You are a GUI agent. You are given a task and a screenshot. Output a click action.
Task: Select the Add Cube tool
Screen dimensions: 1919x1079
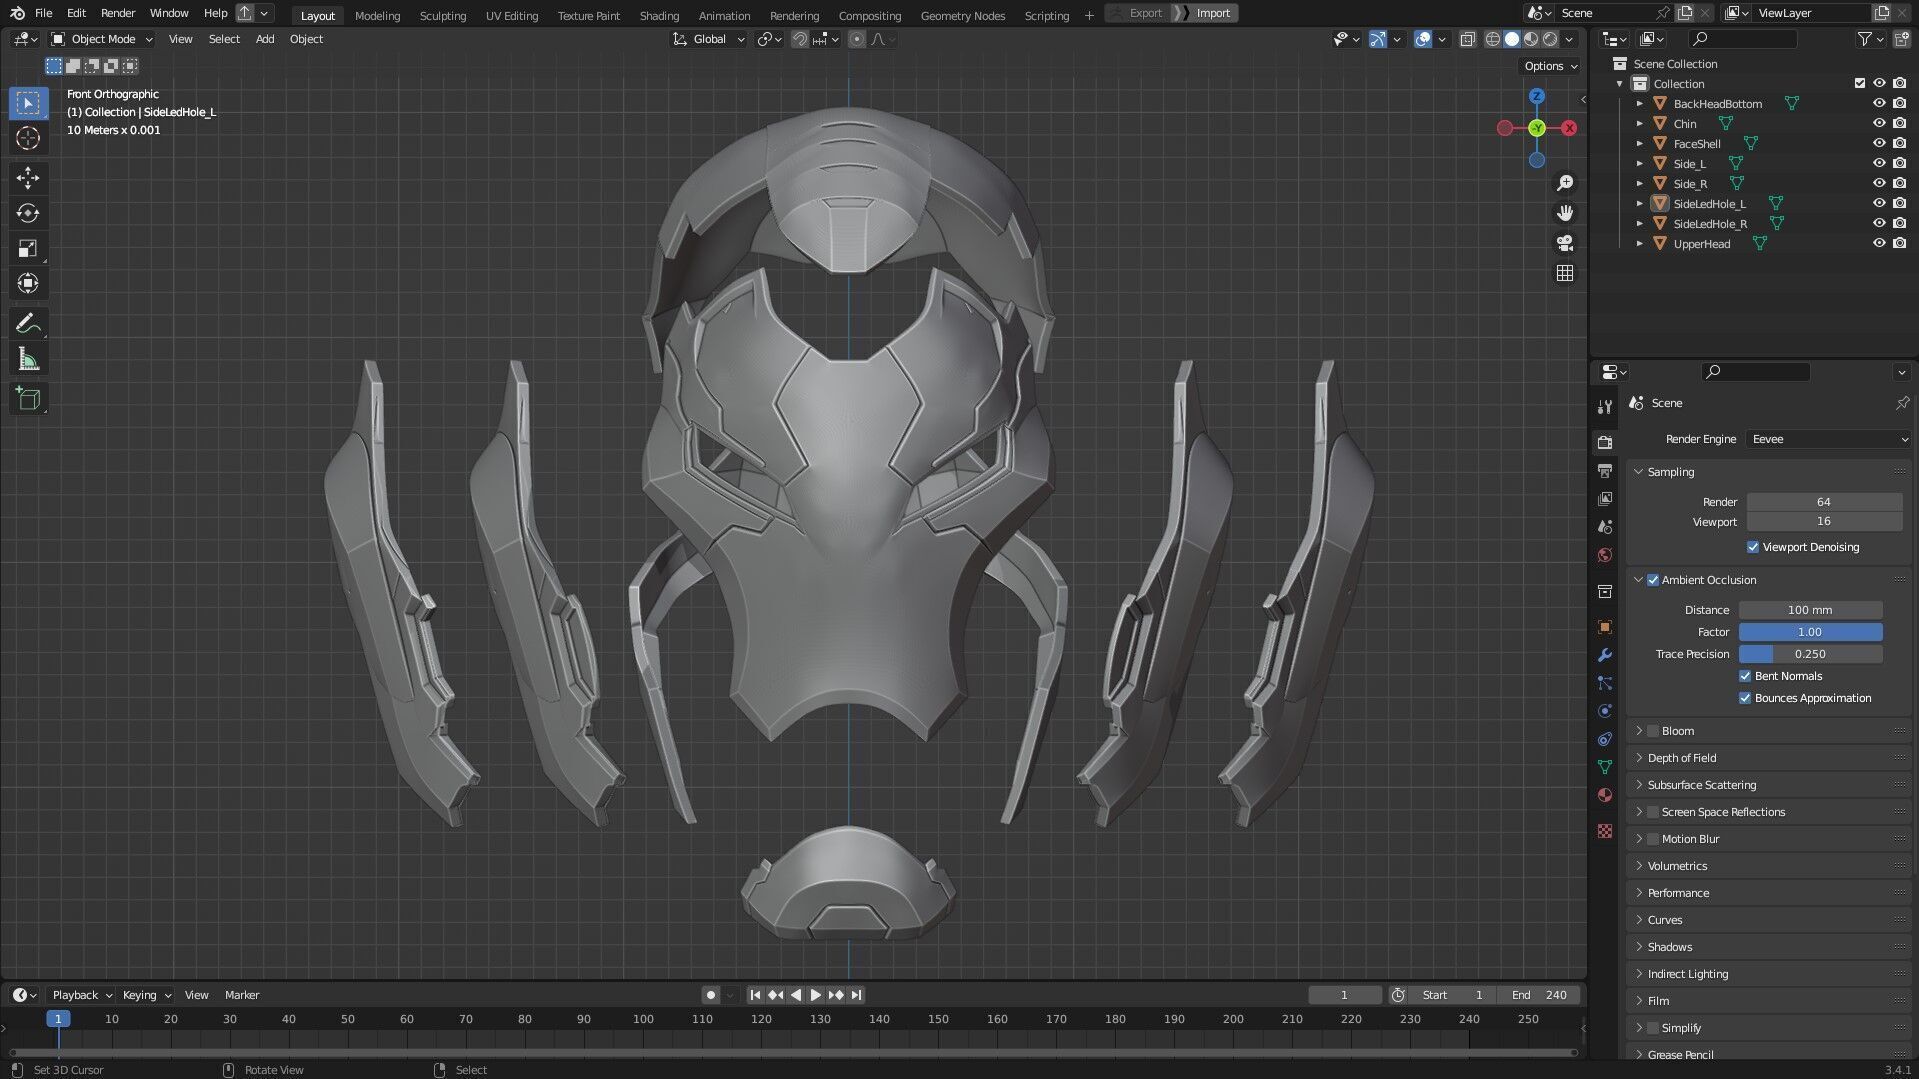coord(28,399)
